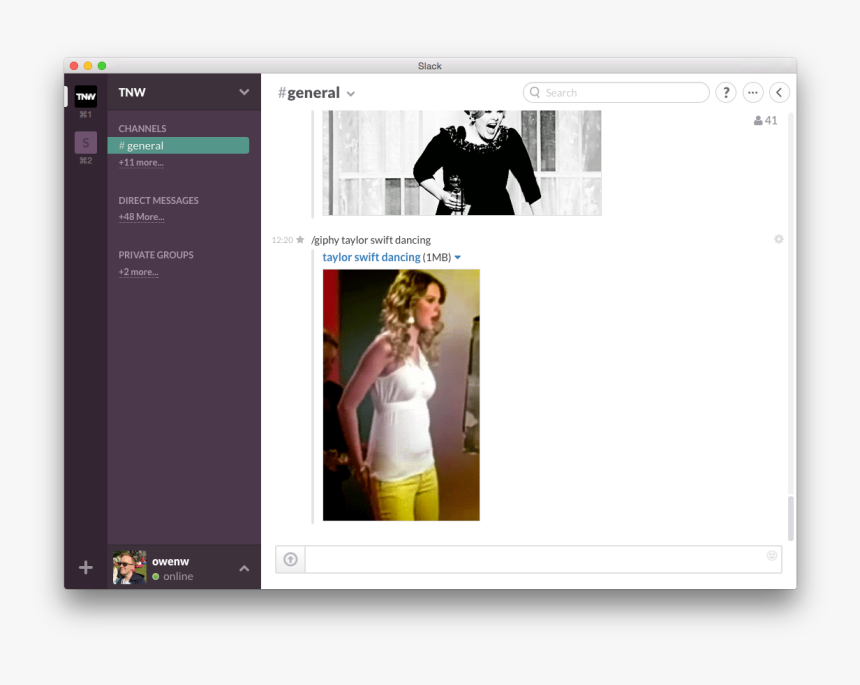860x685 pixels.
Task: Collapse the taylor swift dancing preview arrow
Action: pyautogui.click(x=457, y=257)
